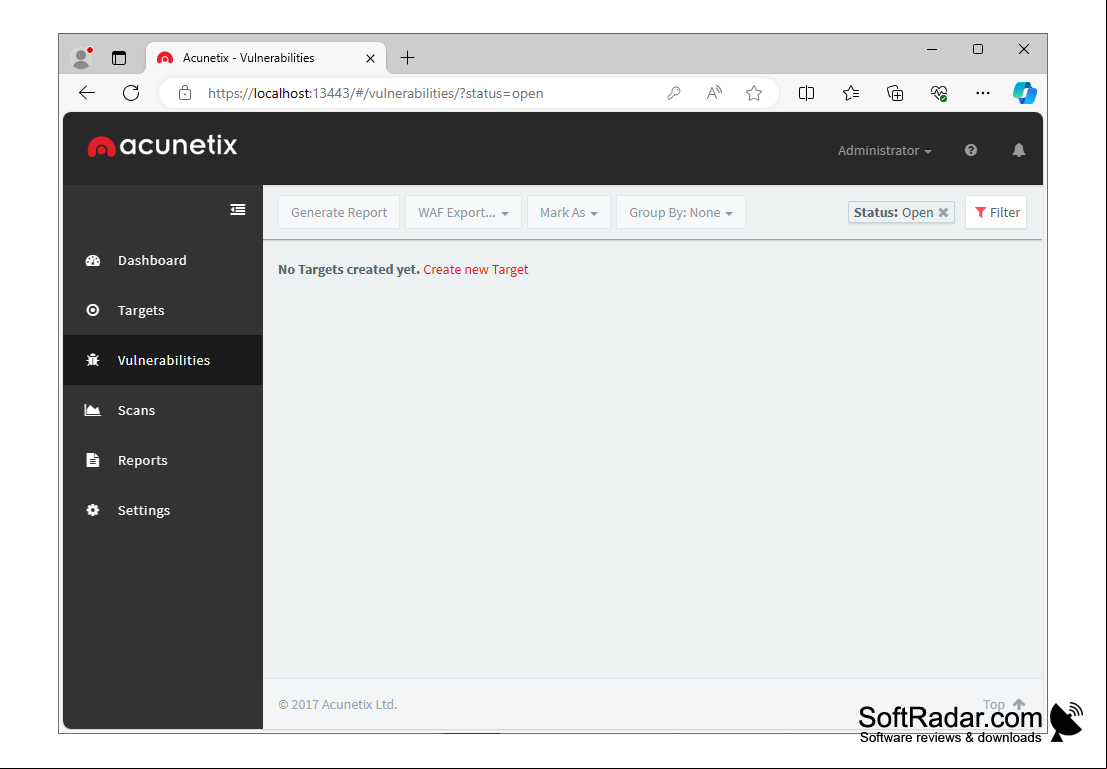Open the notifications bell icon
This screenshot has height=769, width=1107.
tap(1018, 150)
